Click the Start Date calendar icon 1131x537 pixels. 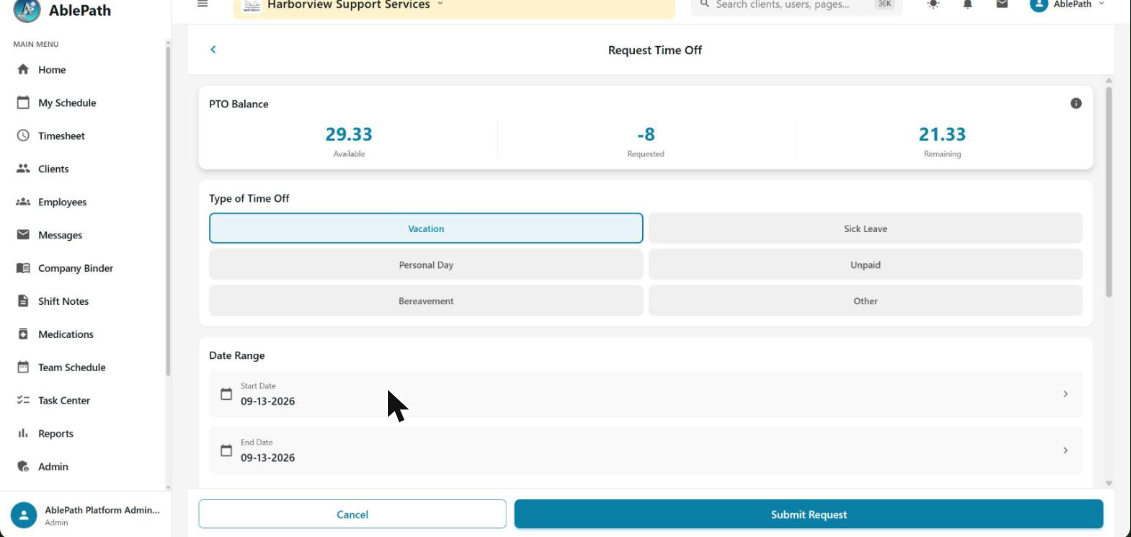[x=226, y=394]
